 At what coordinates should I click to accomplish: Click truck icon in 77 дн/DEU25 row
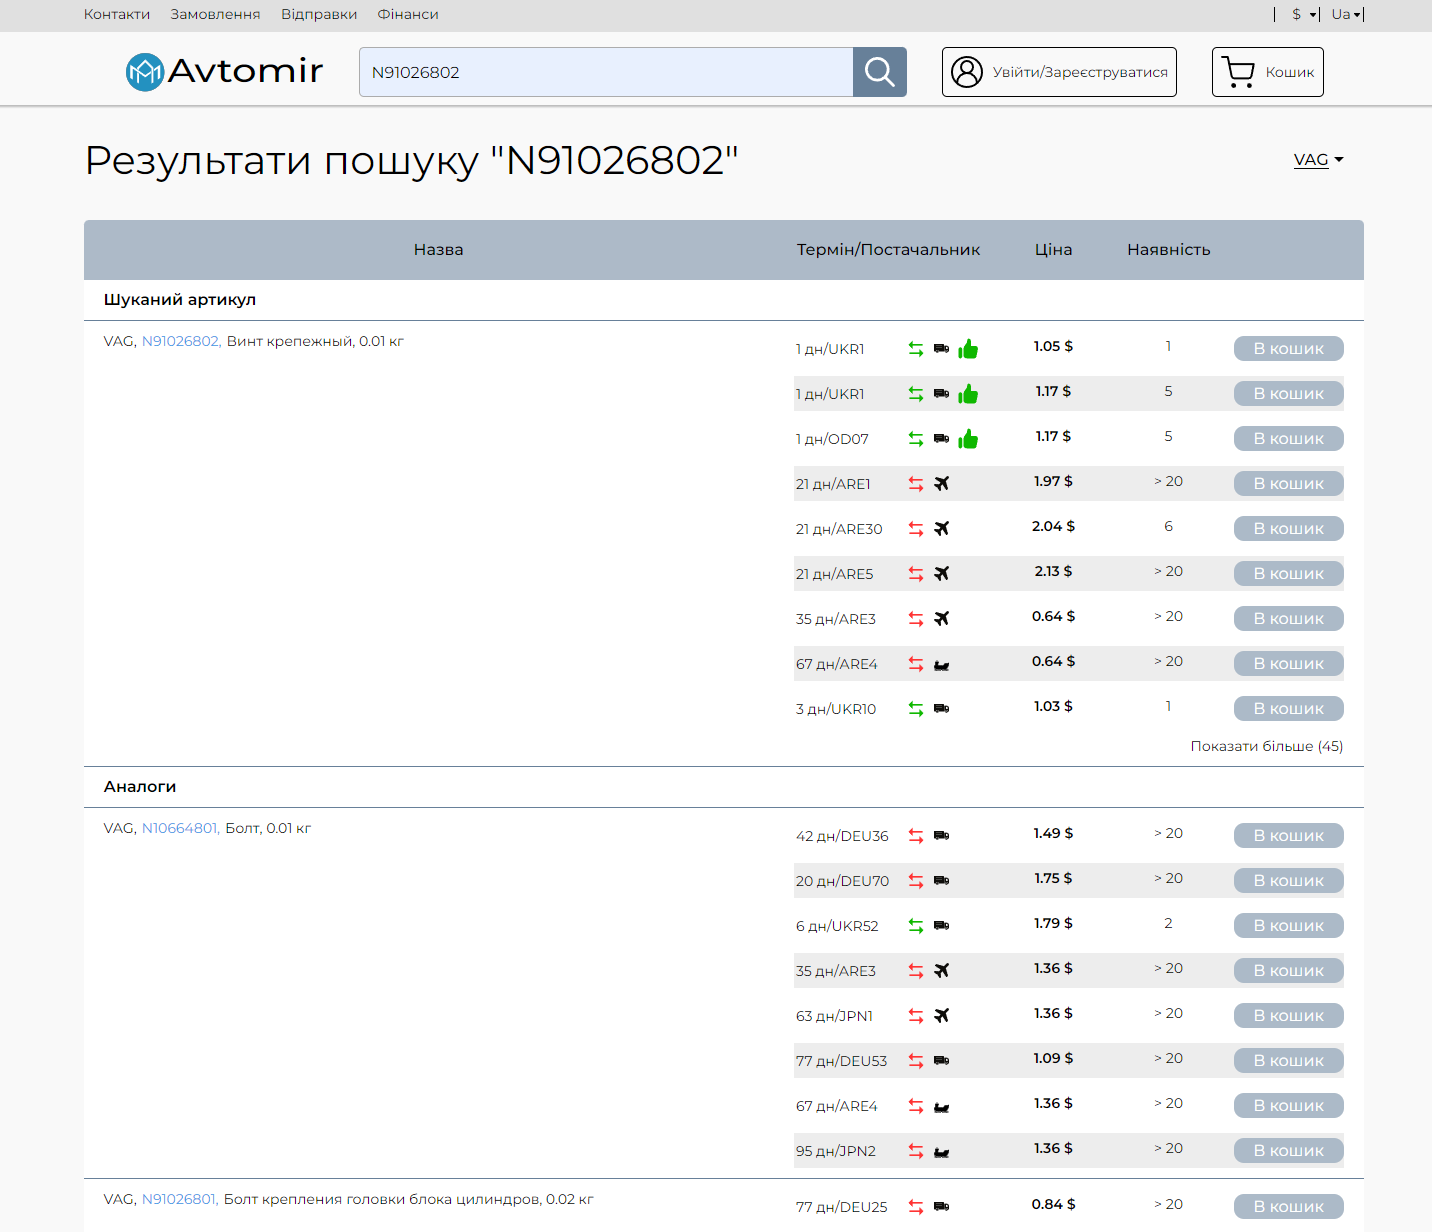pyautogui.click(x=942, y=1207)
